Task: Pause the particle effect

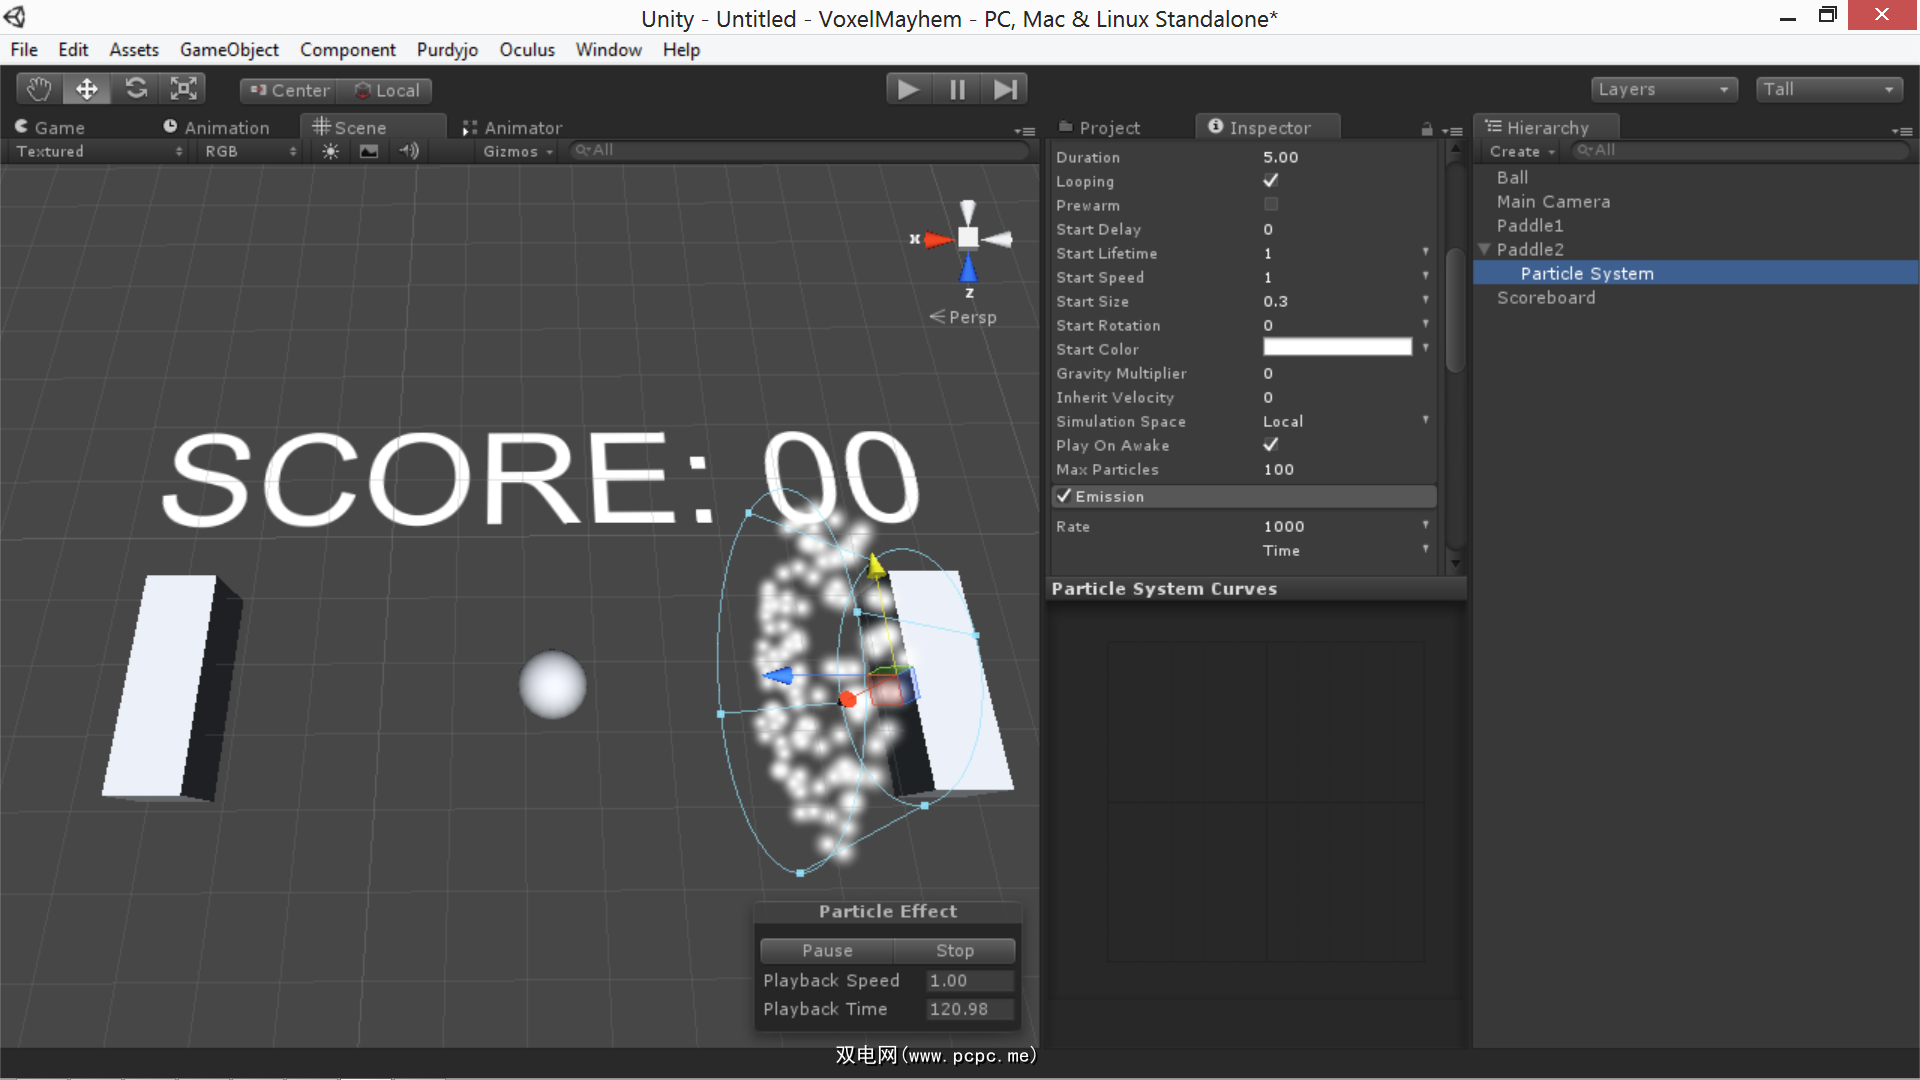Action: (x=827, y=950)
